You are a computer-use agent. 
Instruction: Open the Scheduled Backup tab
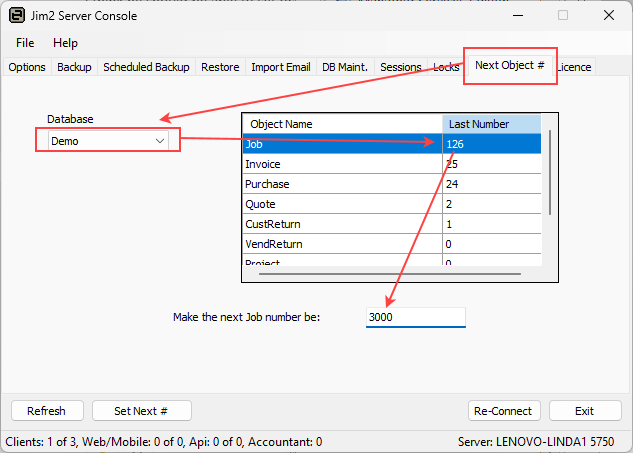click(x=146, y=67)
